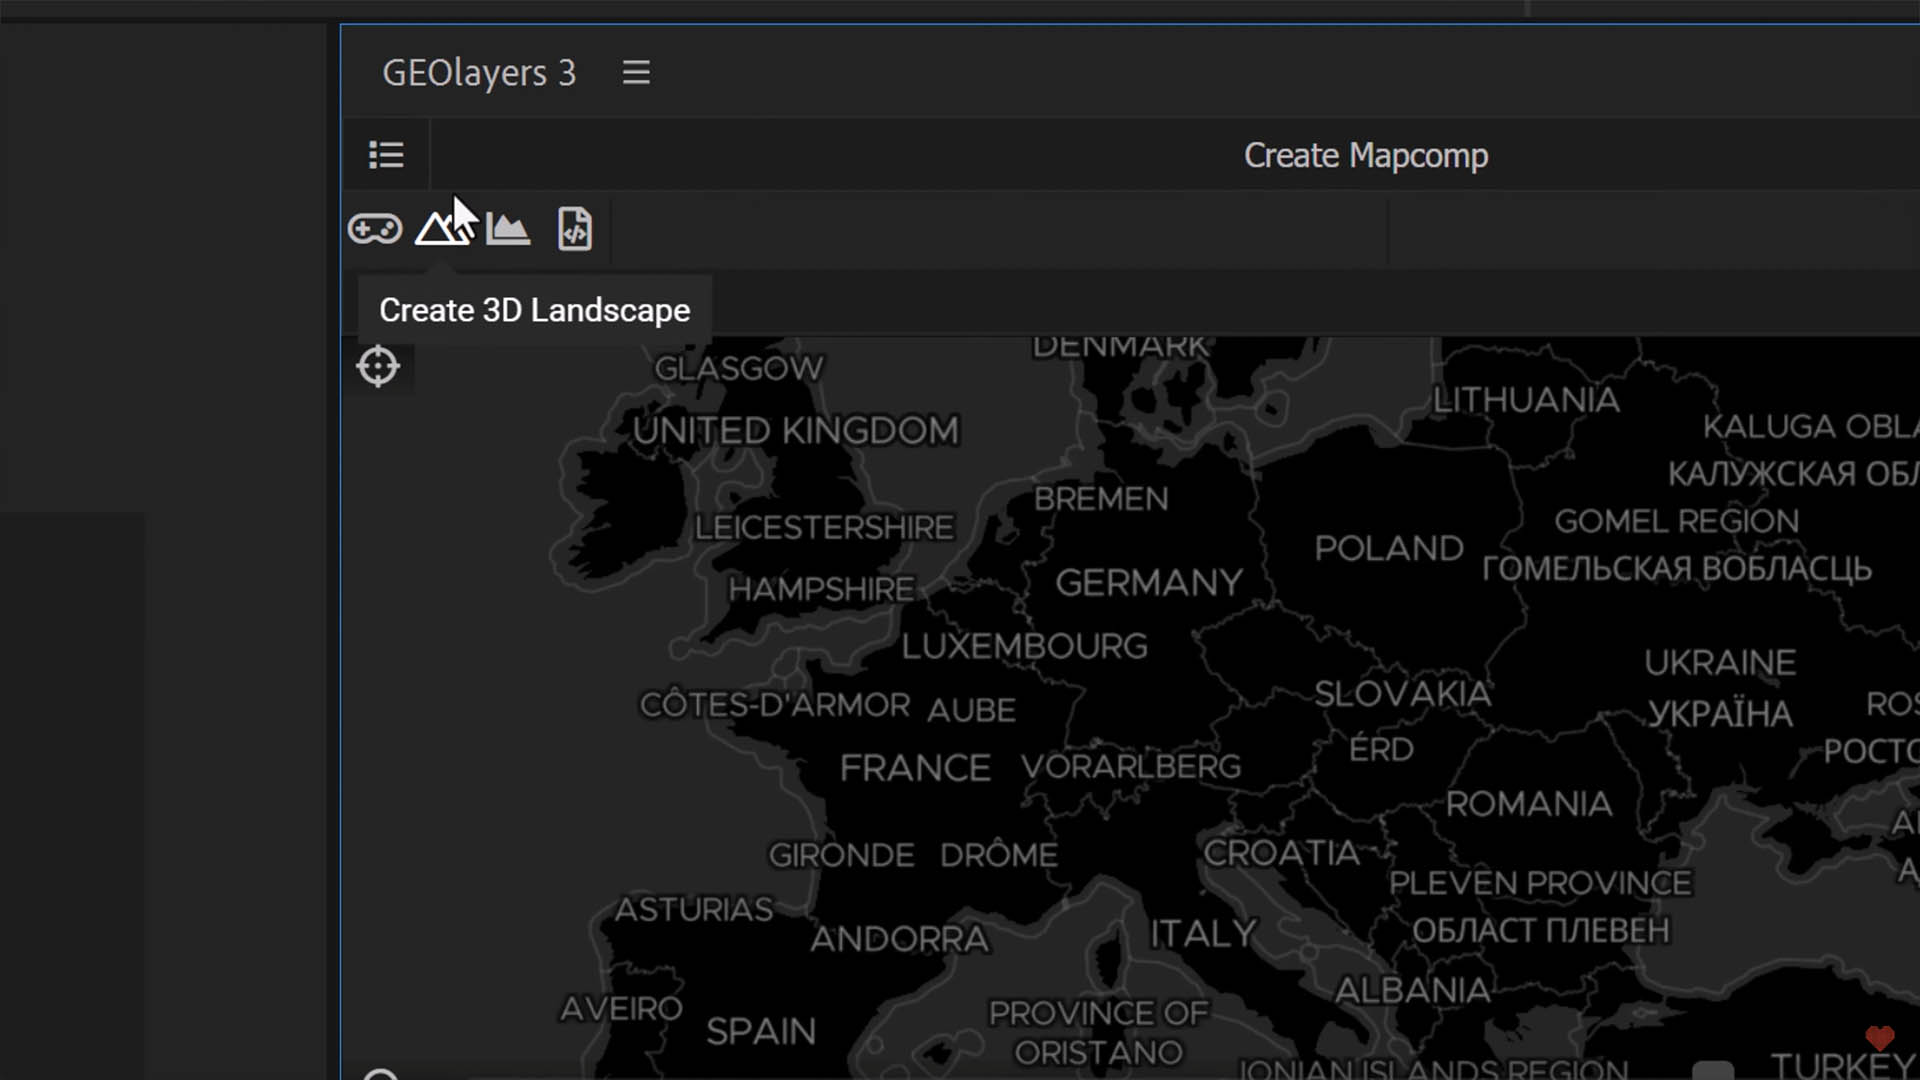Viewport: 1920px width, 1080px height.
Task: Open the GEOlayers 3 hamburger menu
Action: click(x=636, y=72)
